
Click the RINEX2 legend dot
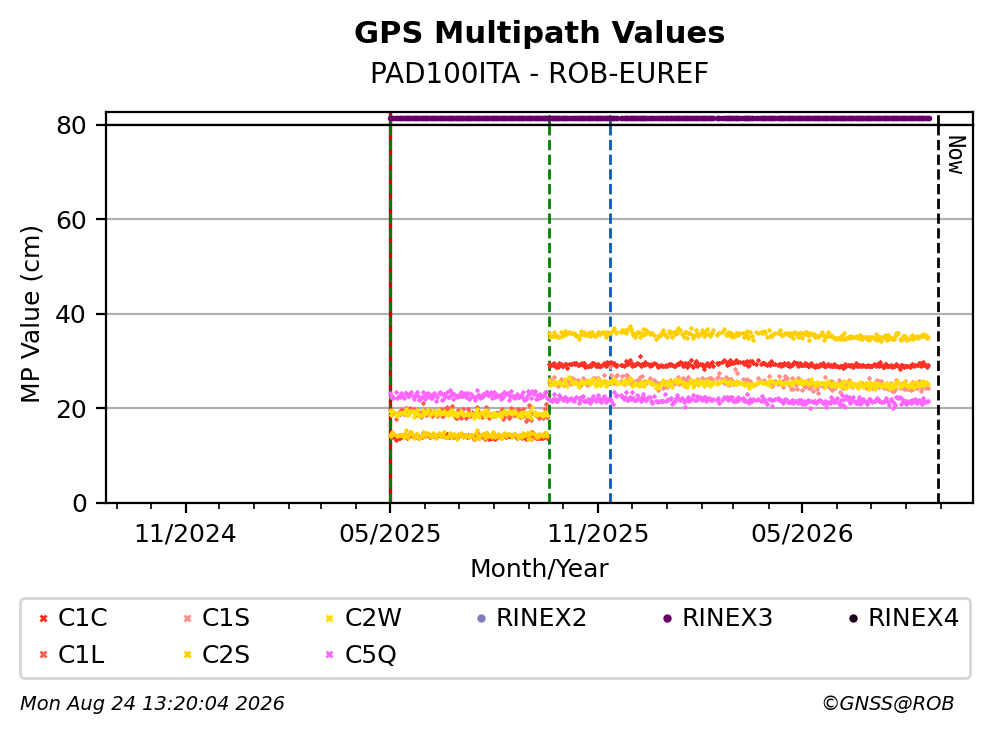481,618
